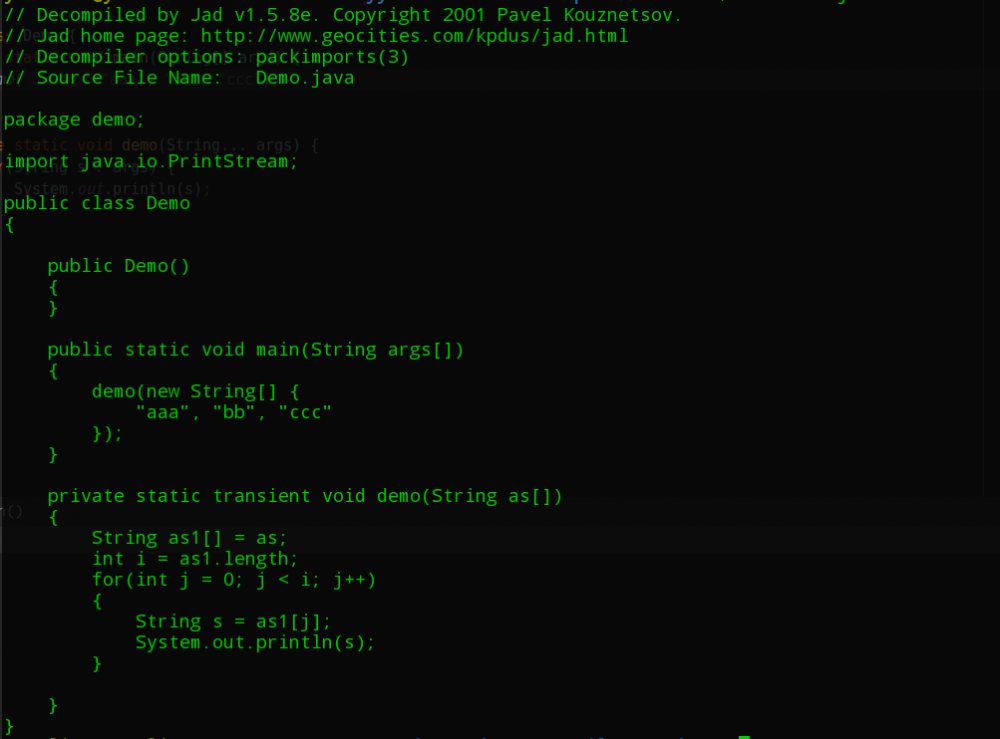The width and height of the screenshot is (1000, 739).
Task: Click the 'public class Demo' declaration
Action: [x=97, y=204]
